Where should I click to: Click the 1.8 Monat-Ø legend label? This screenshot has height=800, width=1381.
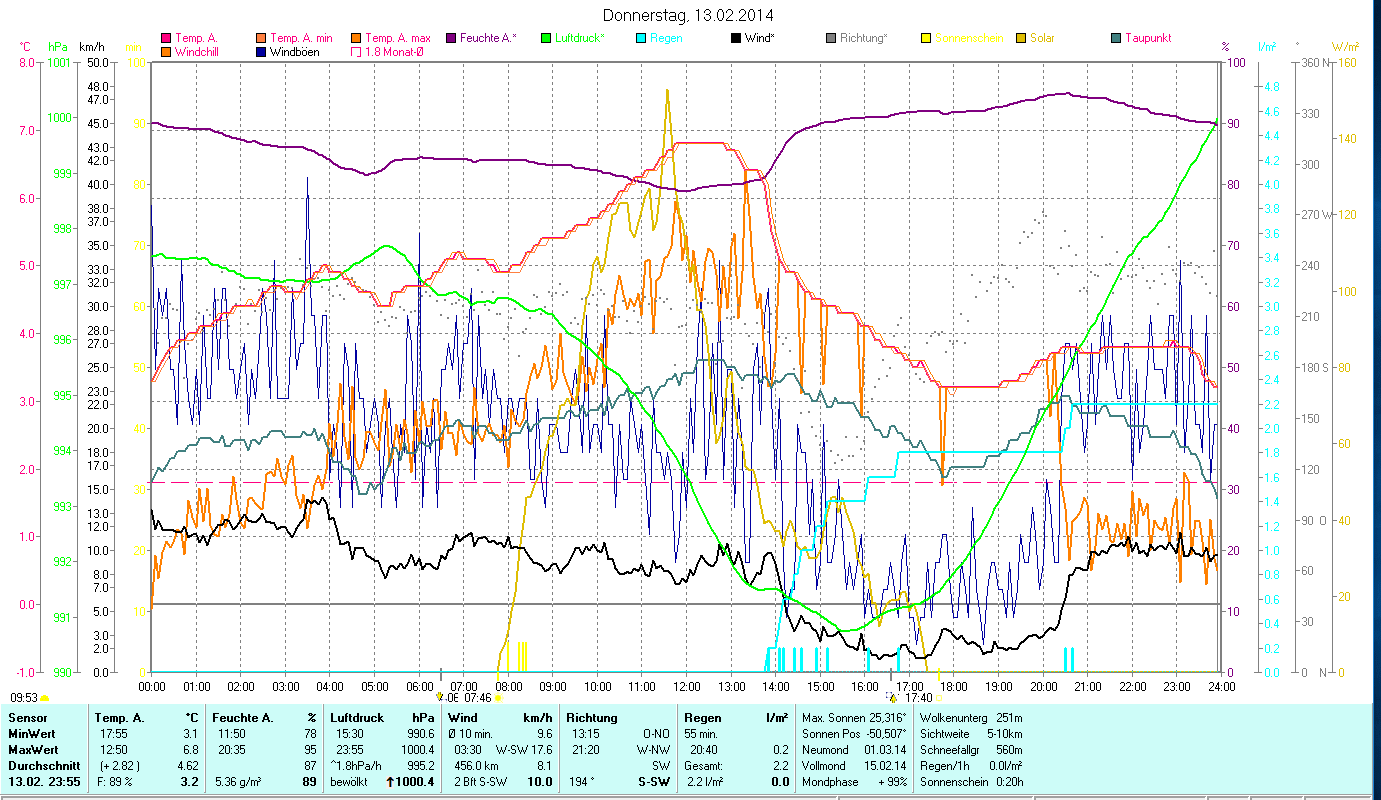pos(395,52)
